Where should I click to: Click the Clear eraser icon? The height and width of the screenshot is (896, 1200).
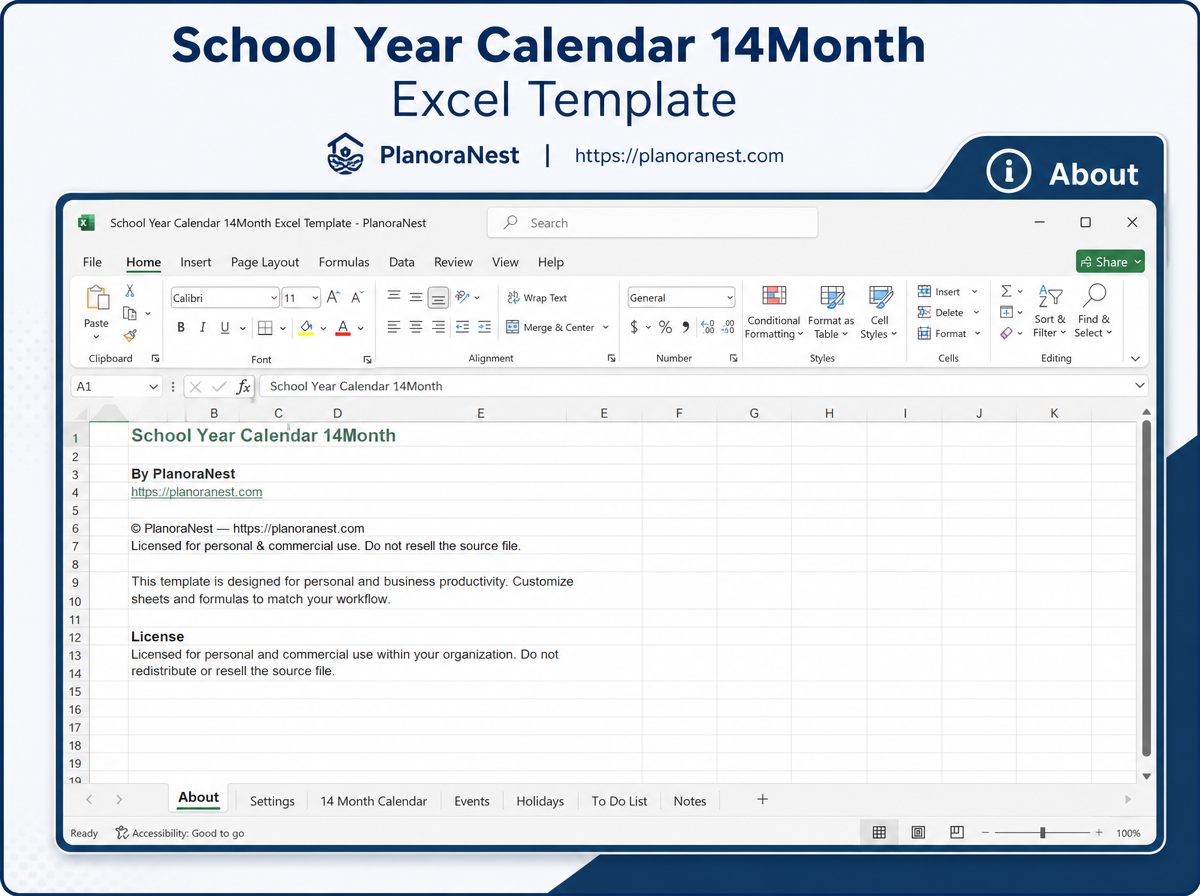(x=1006, y=333)
